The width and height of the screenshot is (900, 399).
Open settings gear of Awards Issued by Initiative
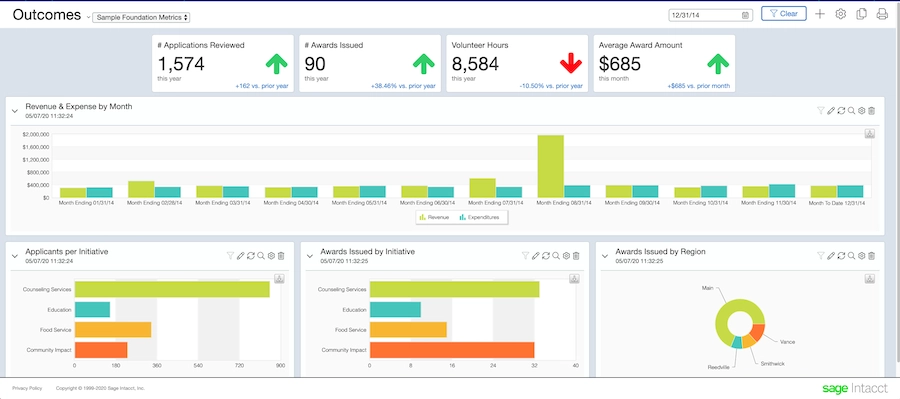point(566,256)
